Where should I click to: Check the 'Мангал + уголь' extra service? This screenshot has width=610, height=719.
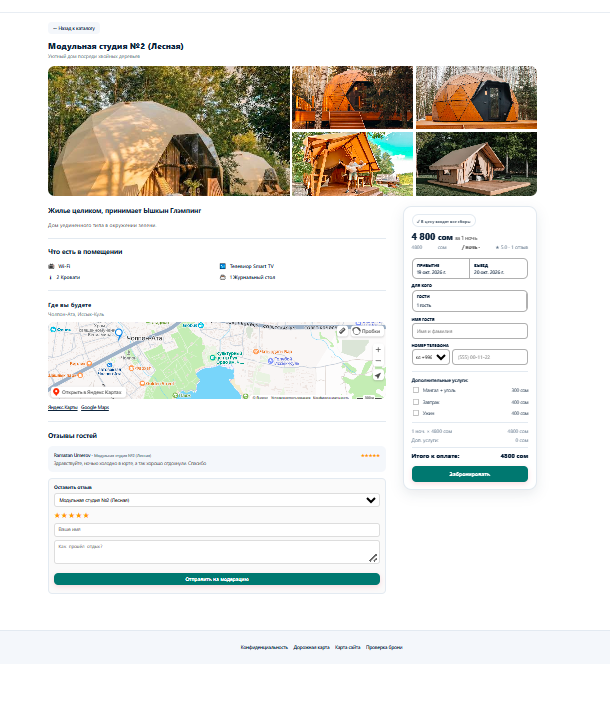pyautogui.click(x=416, y=390)
